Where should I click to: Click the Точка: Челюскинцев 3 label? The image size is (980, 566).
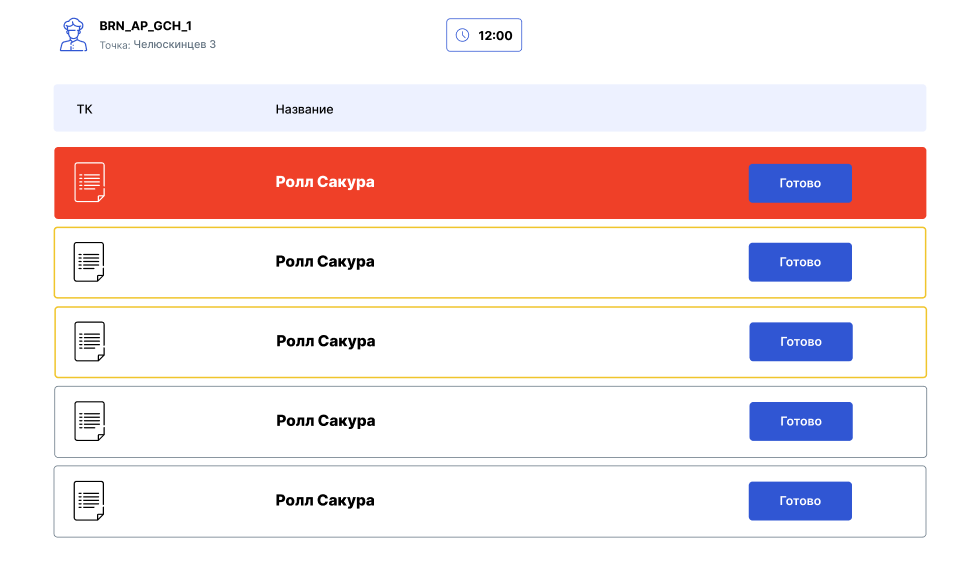pyautogui.click(x=157, y=45)
